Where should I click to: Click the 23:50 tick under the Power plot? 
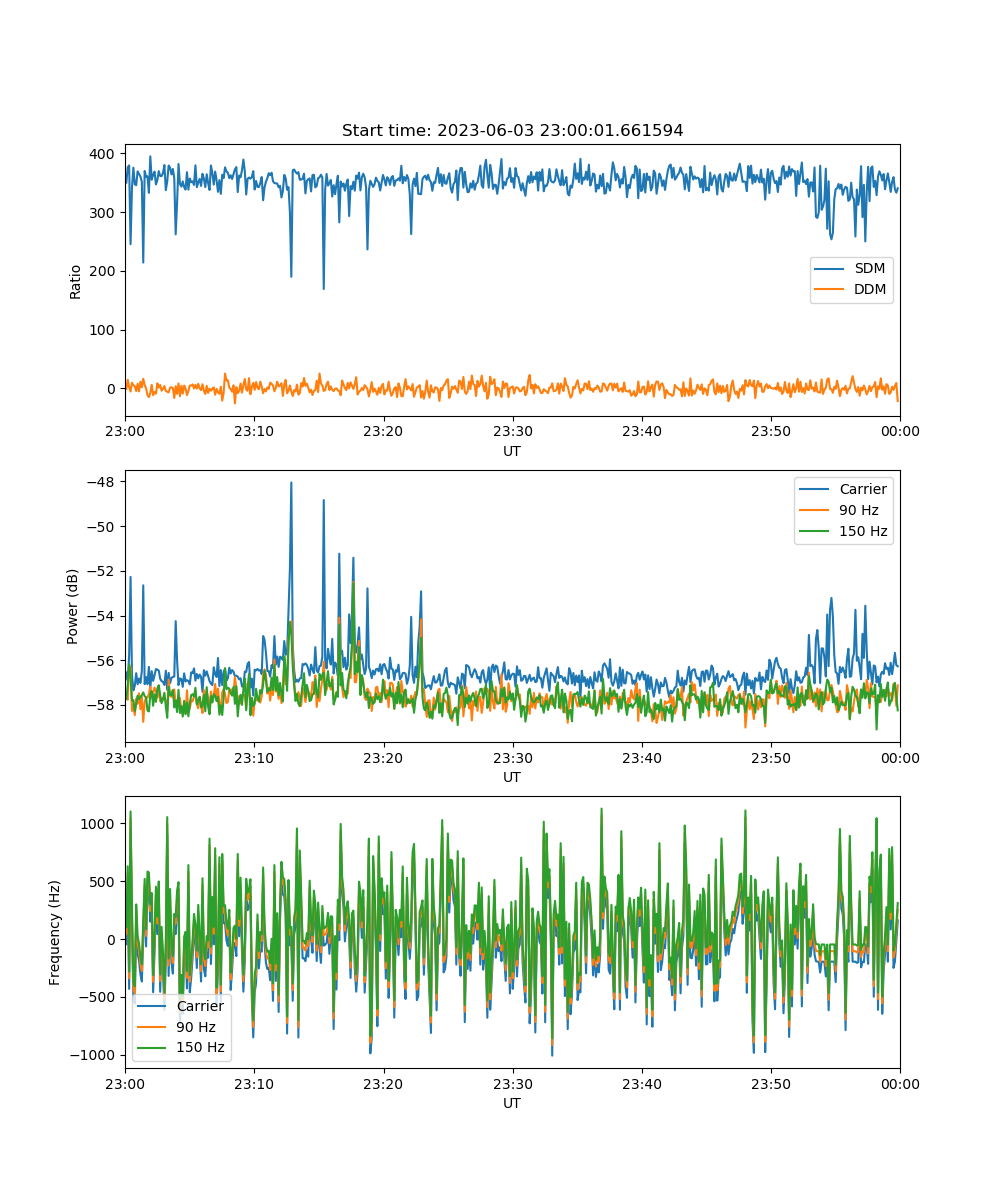(x=770, y=757)
